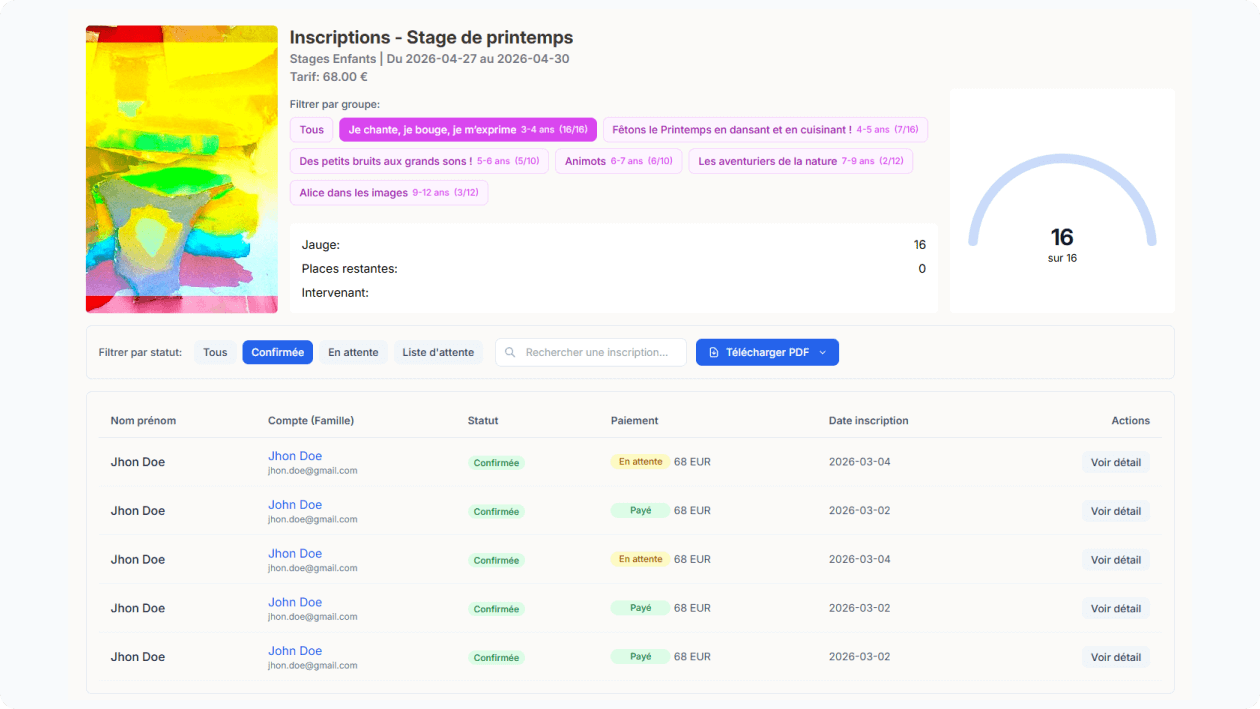Click the file icon on Télécharger PDF
This screenshot has width=1260, height=709.
coord(714,353)
